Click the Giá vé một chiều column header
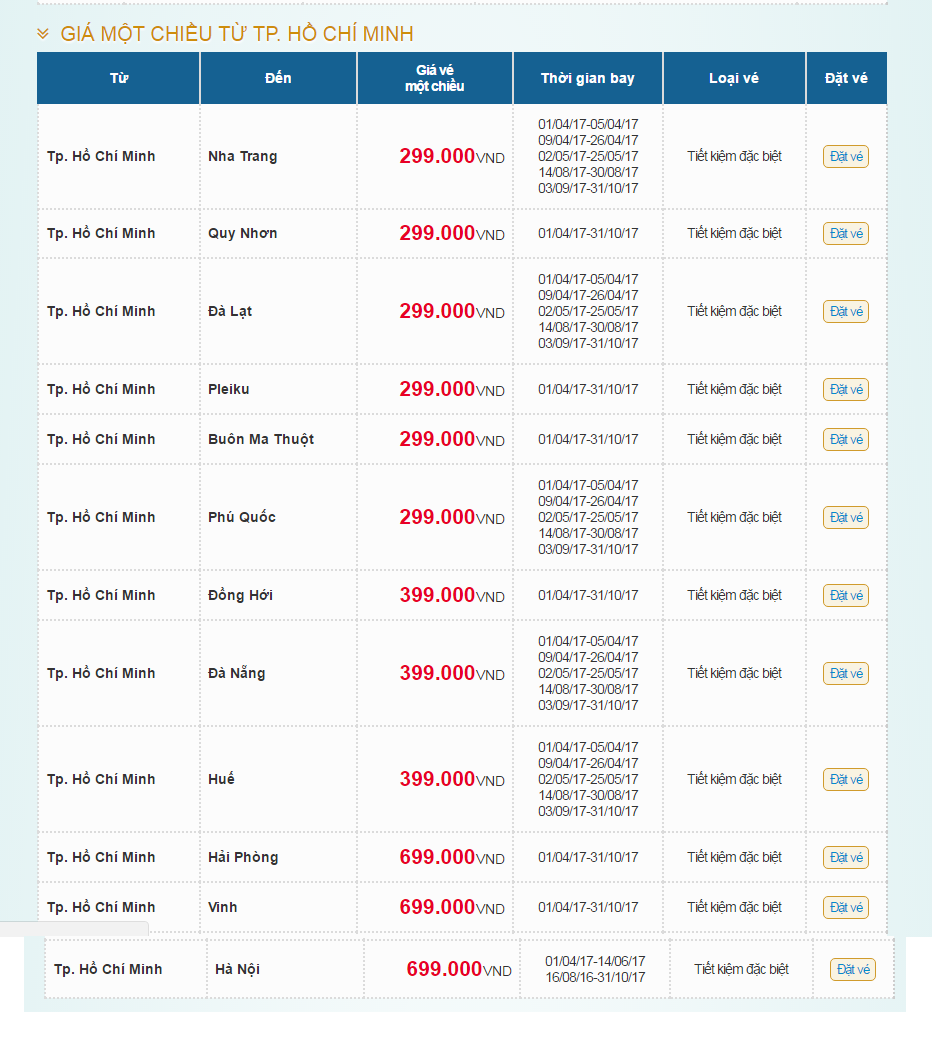 point(434,78)
